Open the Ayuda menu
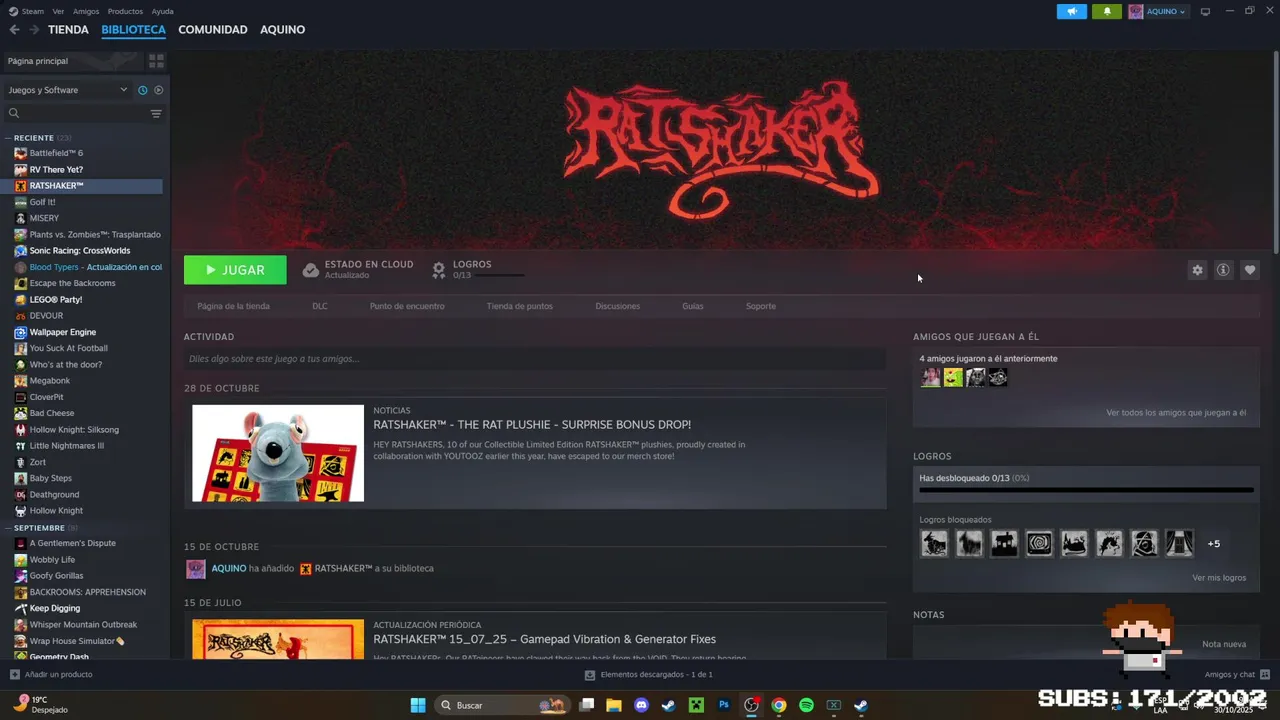Screen dimensions: 1280x720 pos(162,11)
